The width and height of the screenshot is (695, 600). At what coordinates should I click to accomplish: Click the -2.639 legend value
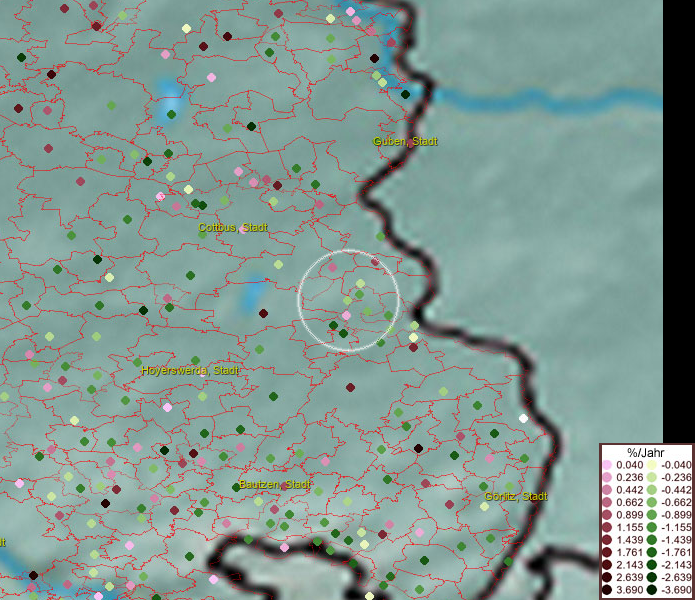(x=676, y=577)
